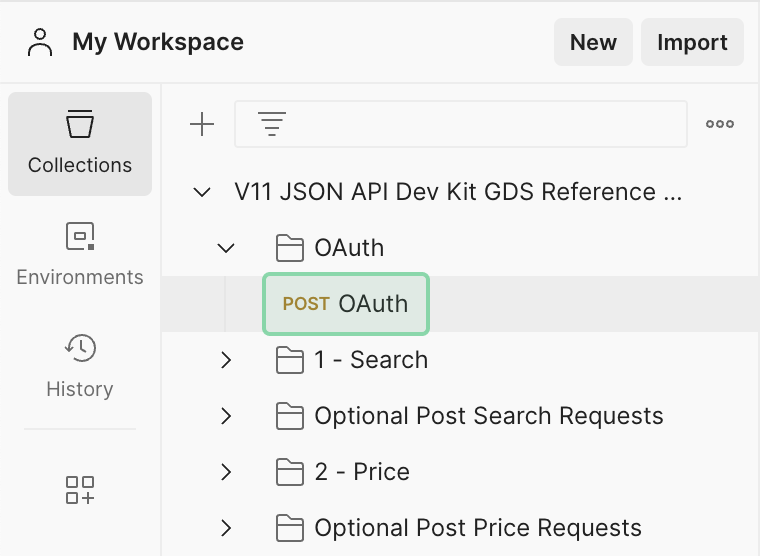Open the POST OAuth request

346,304
